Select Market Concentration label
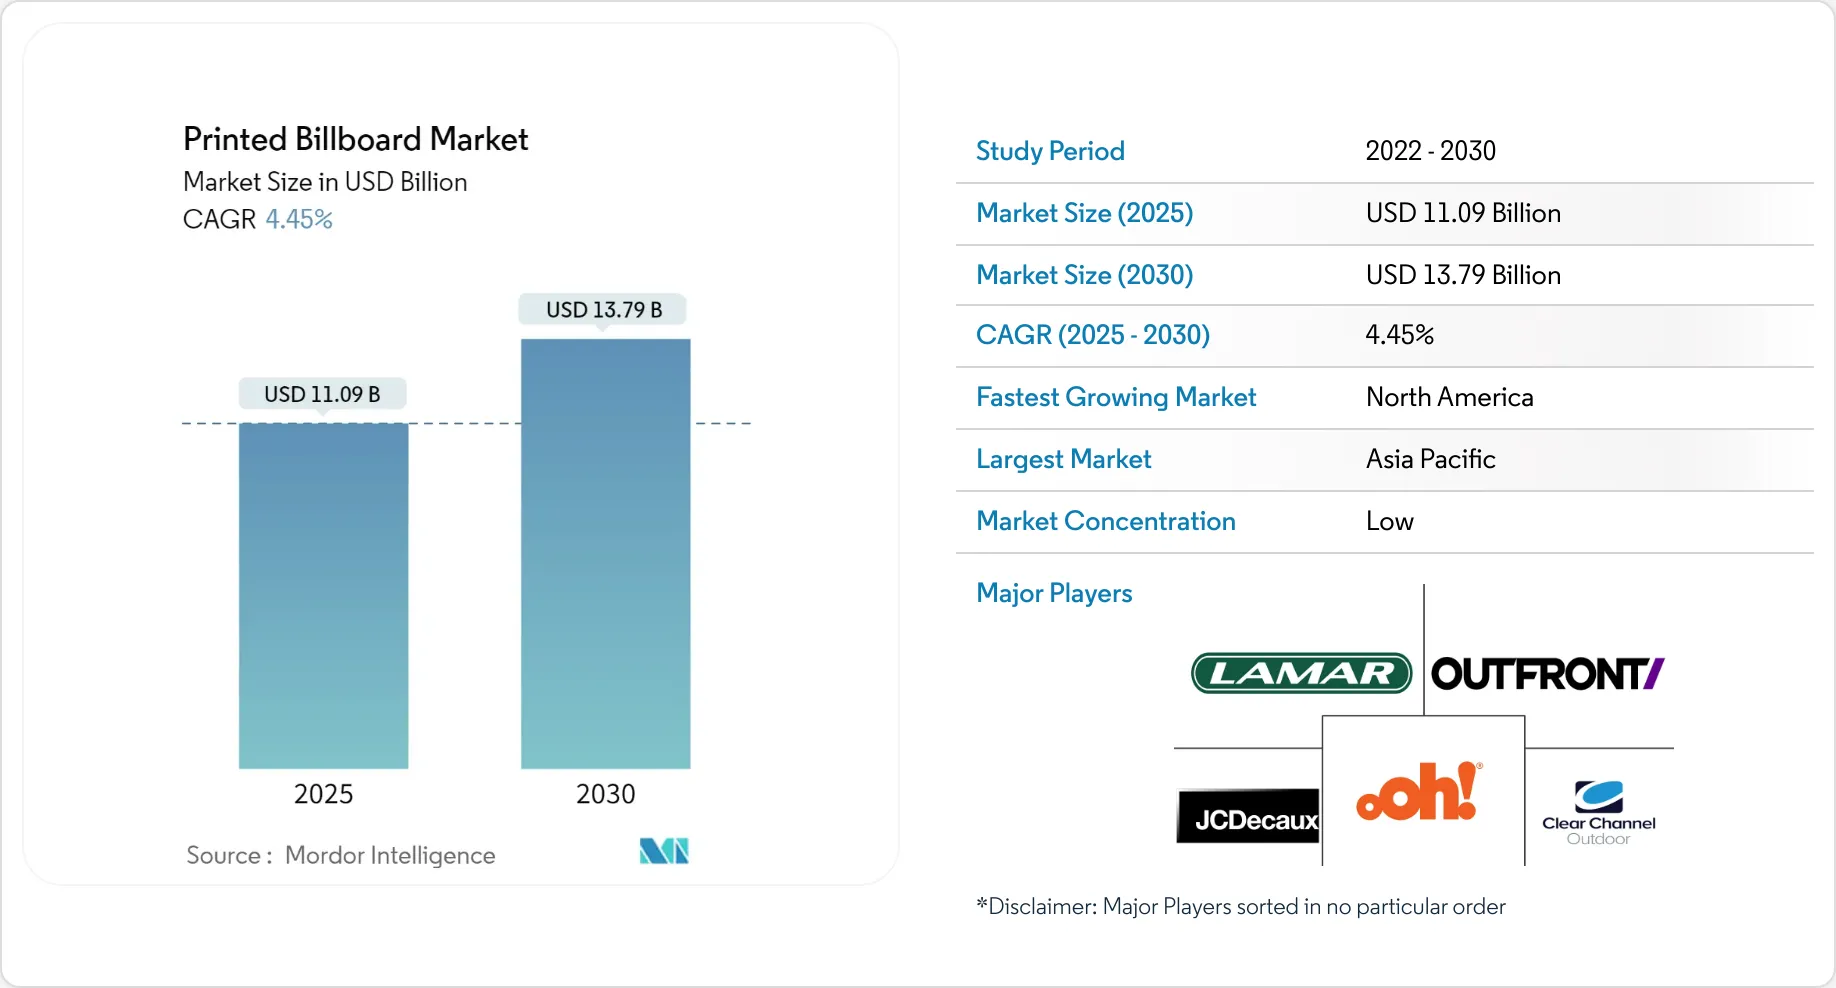This screenshot has height=988, width=1836. 1106,521
